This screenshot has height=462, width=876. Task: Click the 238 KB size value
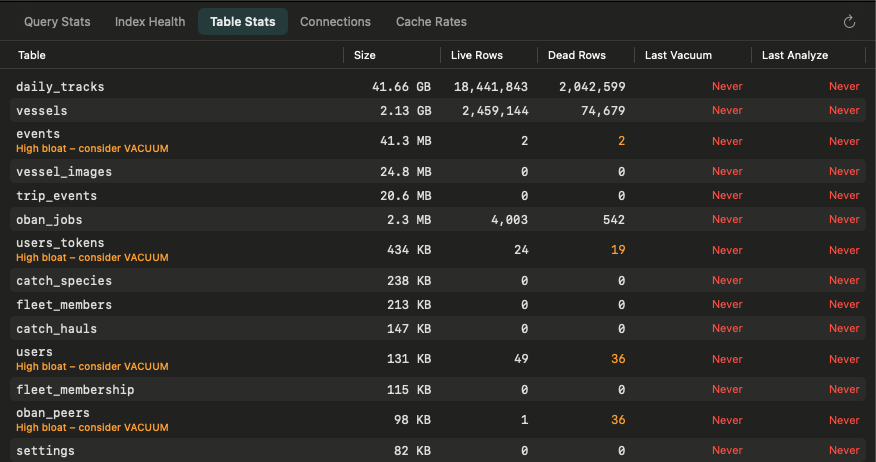[x=409, y=280]
